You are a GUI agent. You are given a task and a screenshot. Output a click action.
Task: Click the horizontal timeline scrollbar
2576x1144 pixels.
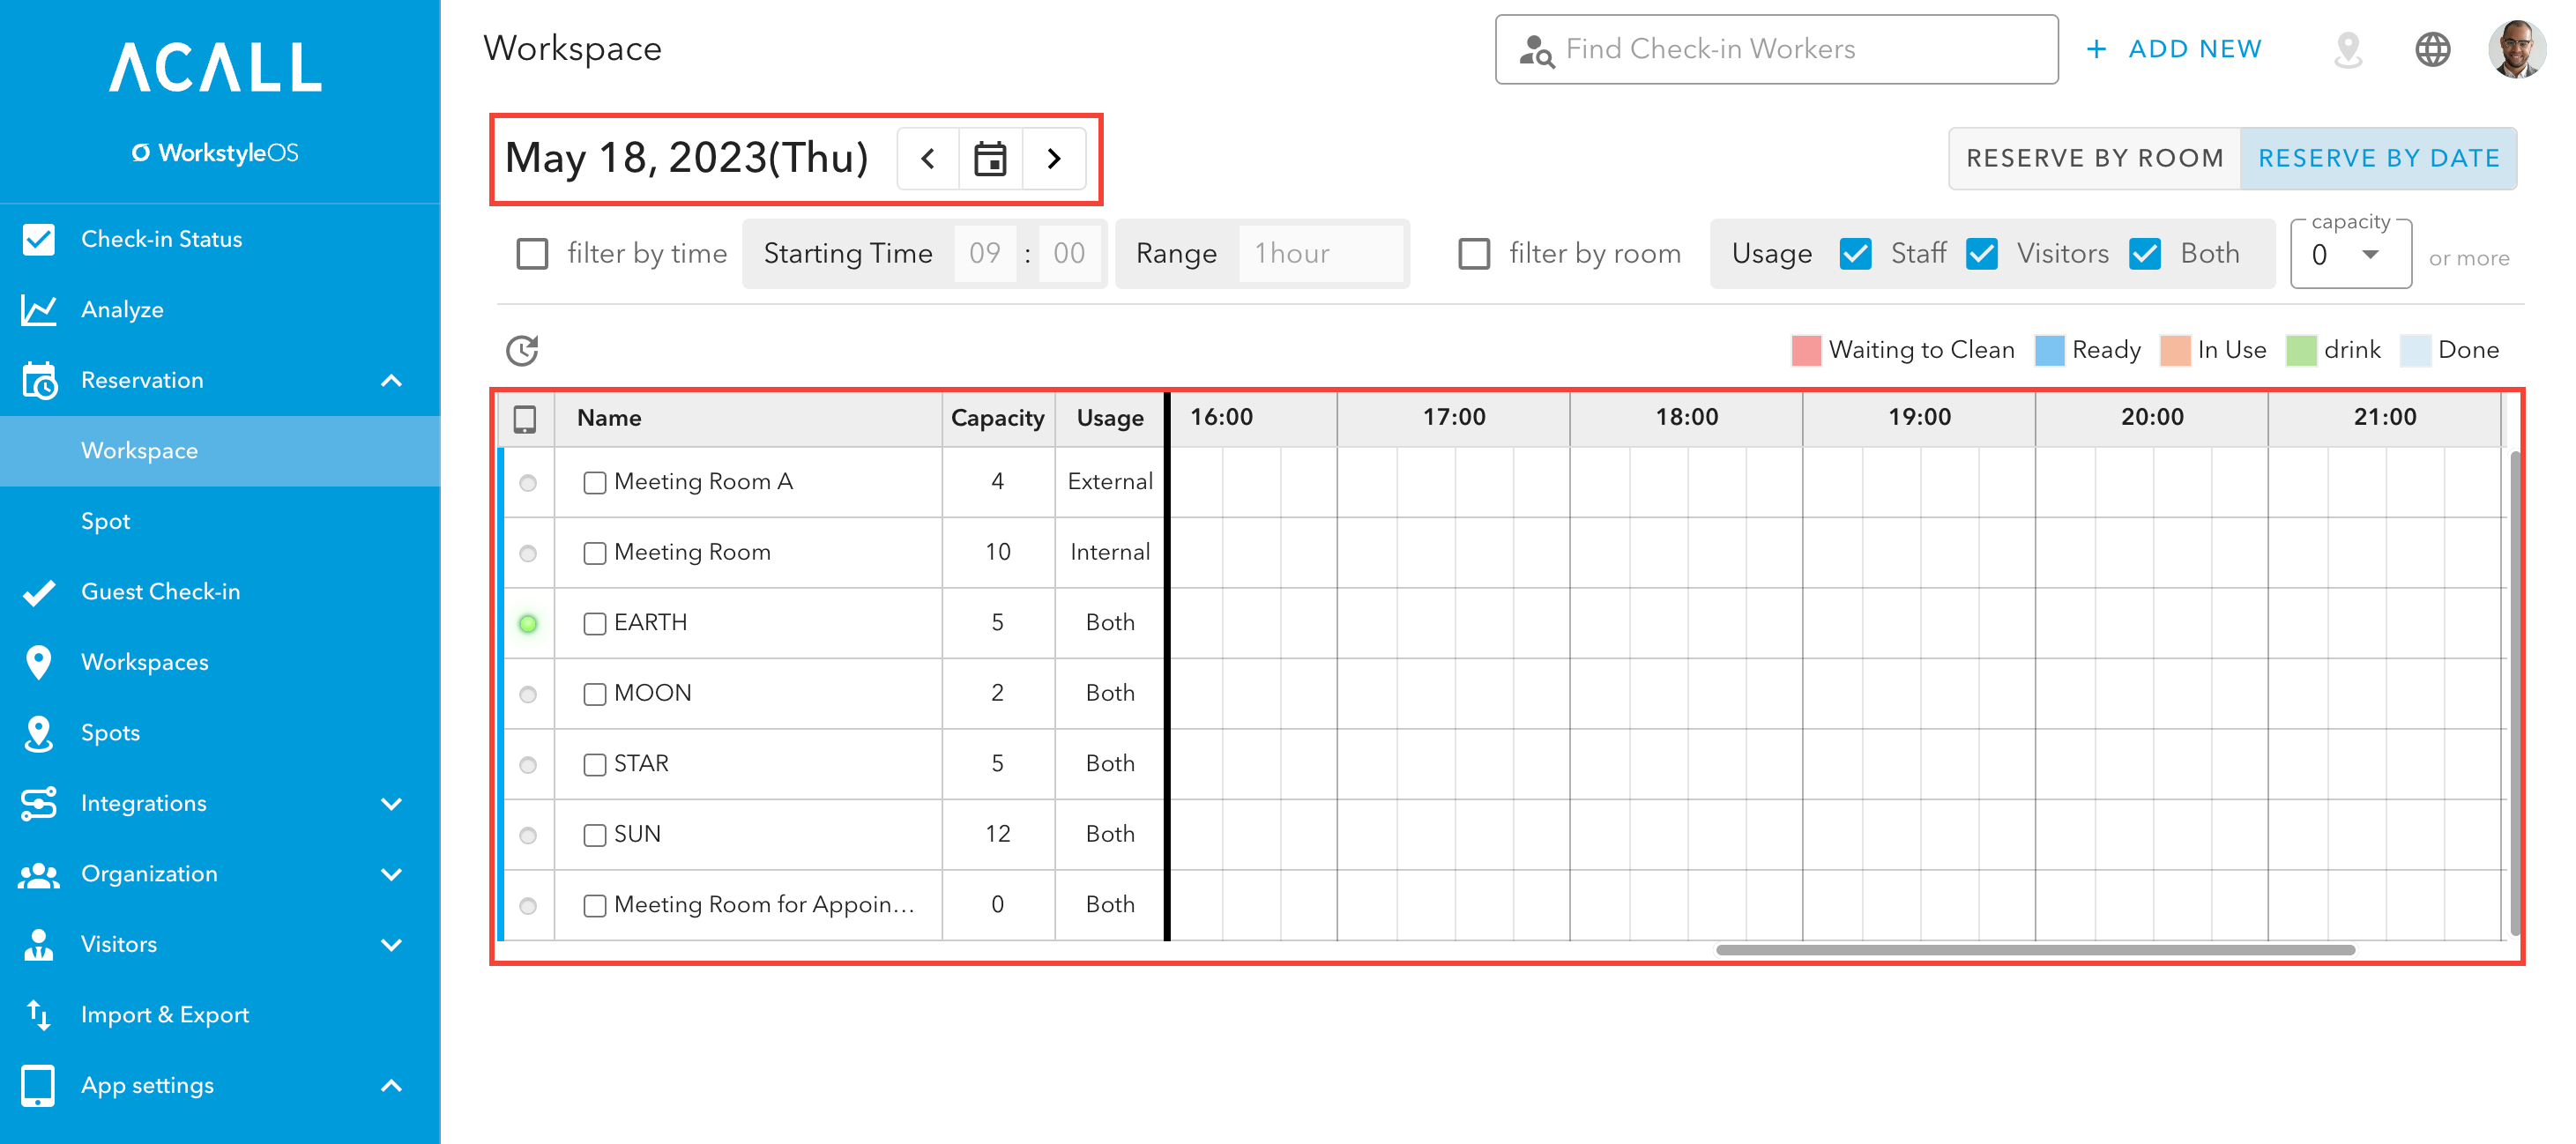tap(2035, 950)
